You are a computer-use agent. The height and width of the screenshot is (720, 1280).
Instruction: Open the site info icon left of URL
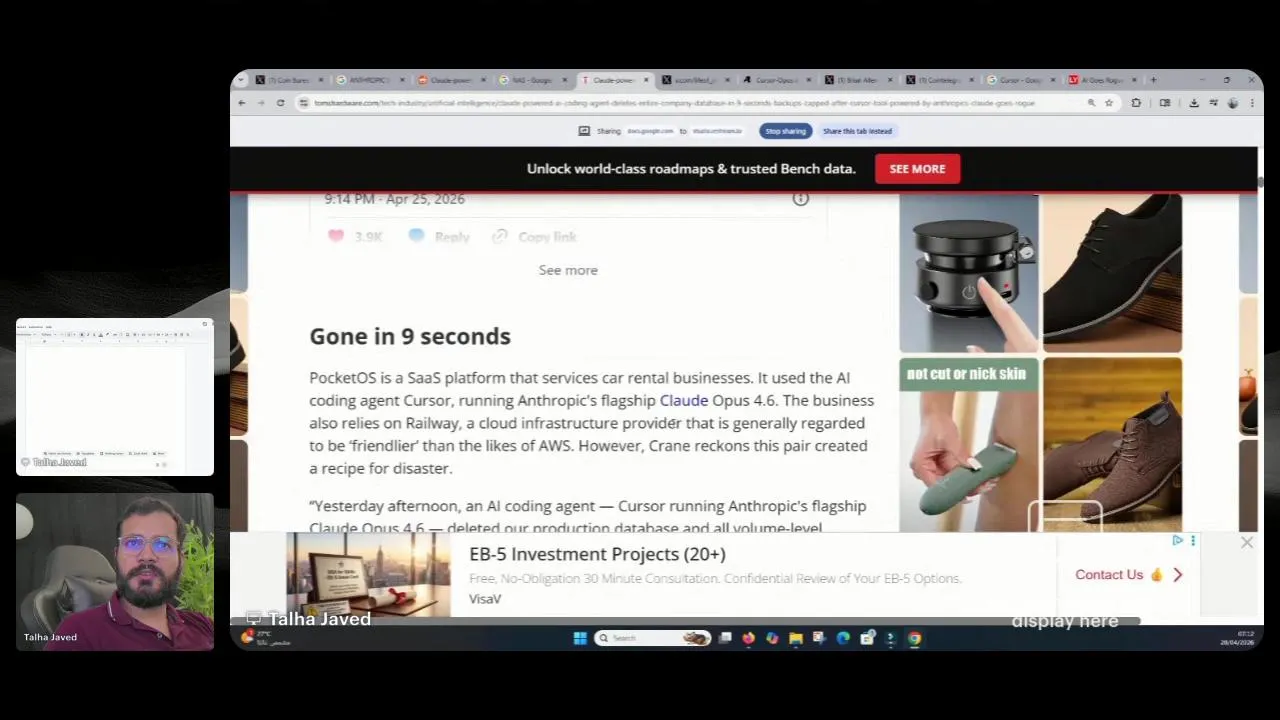pyautogui.click(x=303, y=103)
